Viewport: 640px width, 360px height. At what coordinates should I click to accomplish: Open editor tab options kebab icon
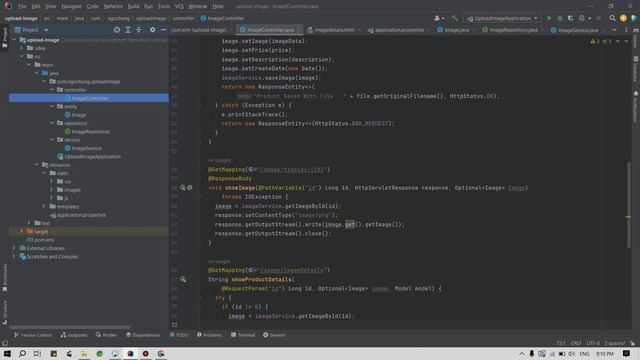coord(626,30)
